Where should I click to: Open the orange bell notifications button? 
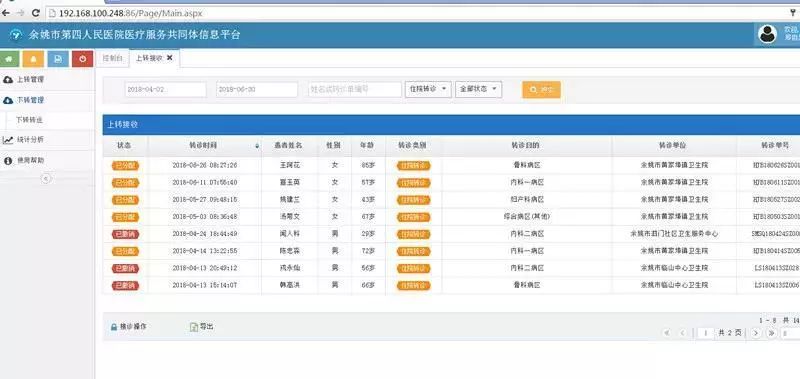pos(33,59)
